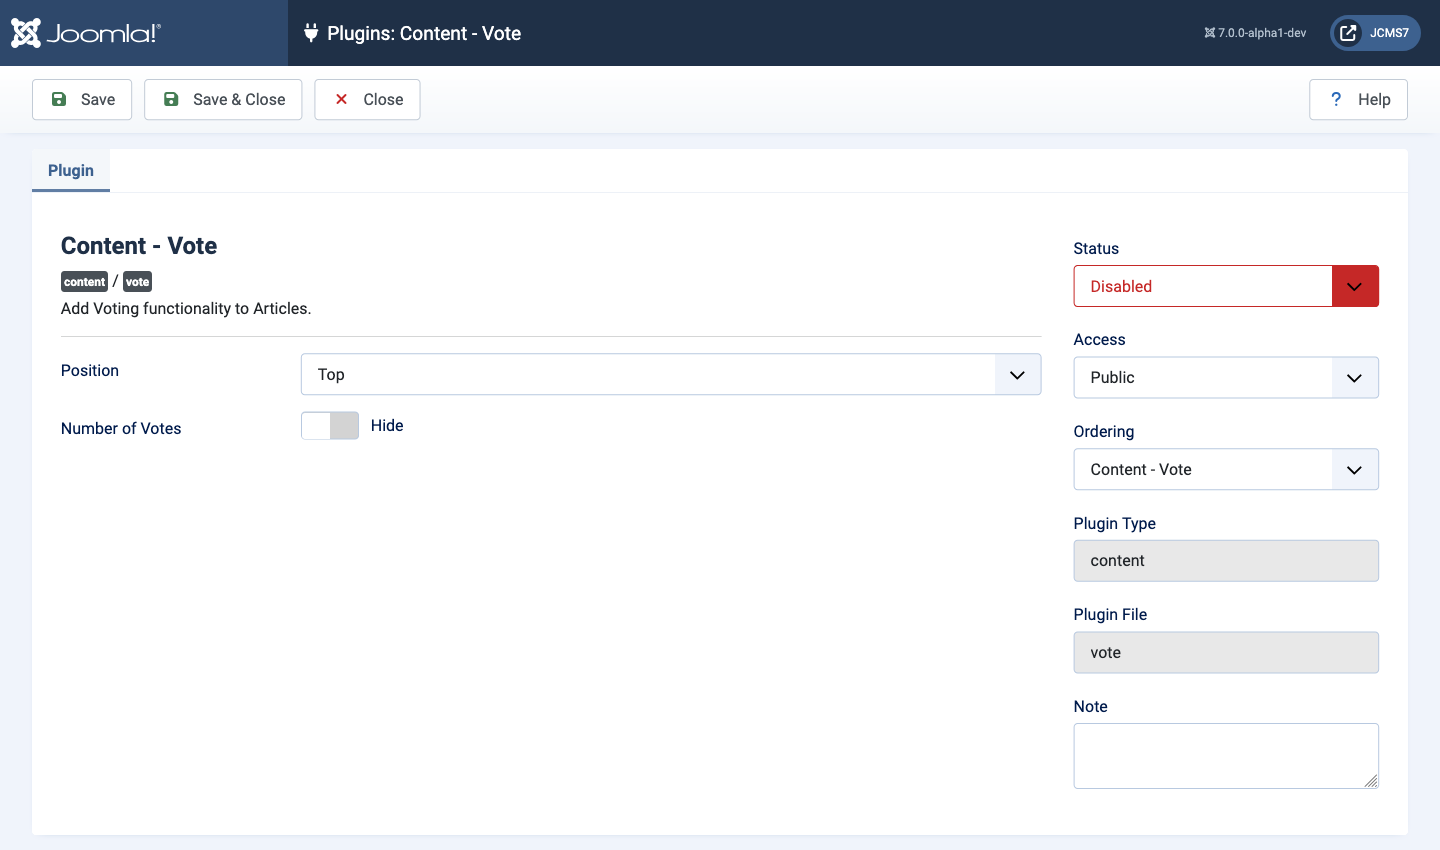The width and height of the screenshot is (1440, 850).
Task: Click the red X icon on Close
Action: coord(341,99)
